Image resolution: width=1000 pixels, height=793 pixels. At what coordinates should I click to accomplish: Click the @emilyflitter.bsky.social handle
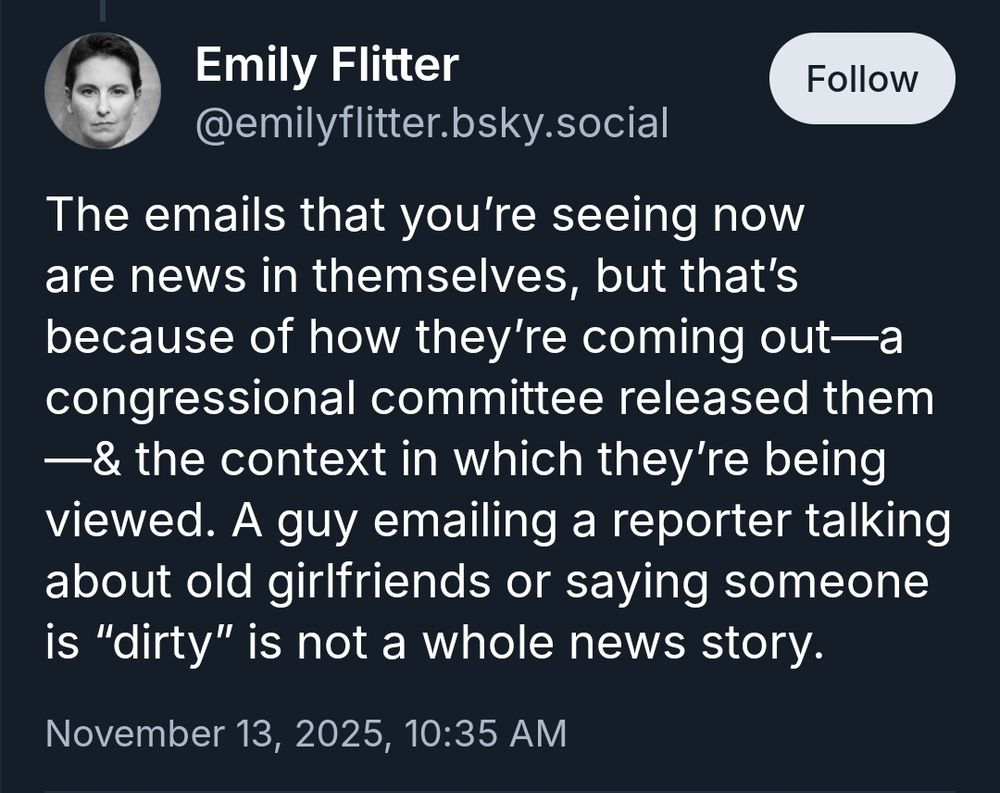[x=431, y=124]
